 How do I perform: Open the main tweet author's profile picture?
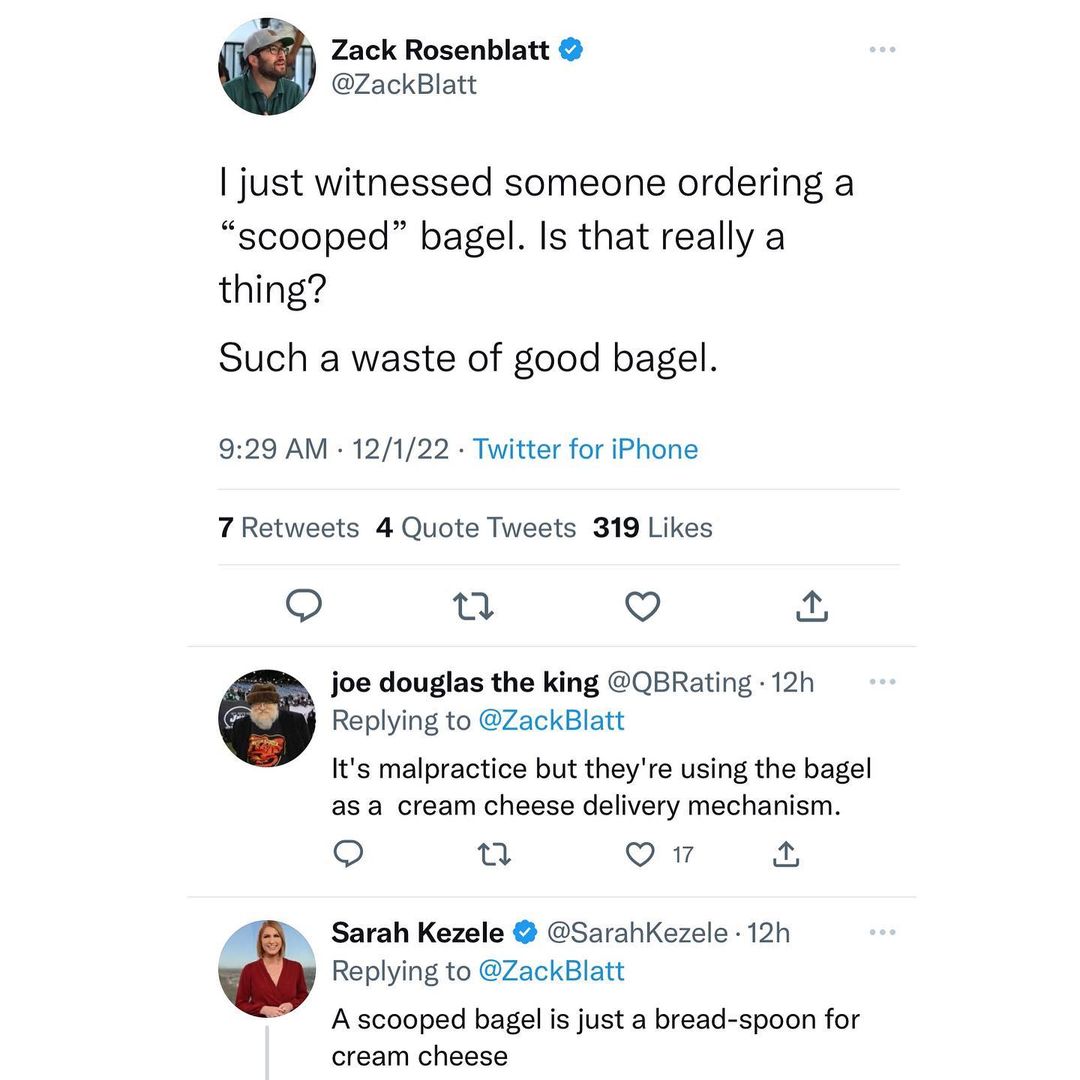266,66
